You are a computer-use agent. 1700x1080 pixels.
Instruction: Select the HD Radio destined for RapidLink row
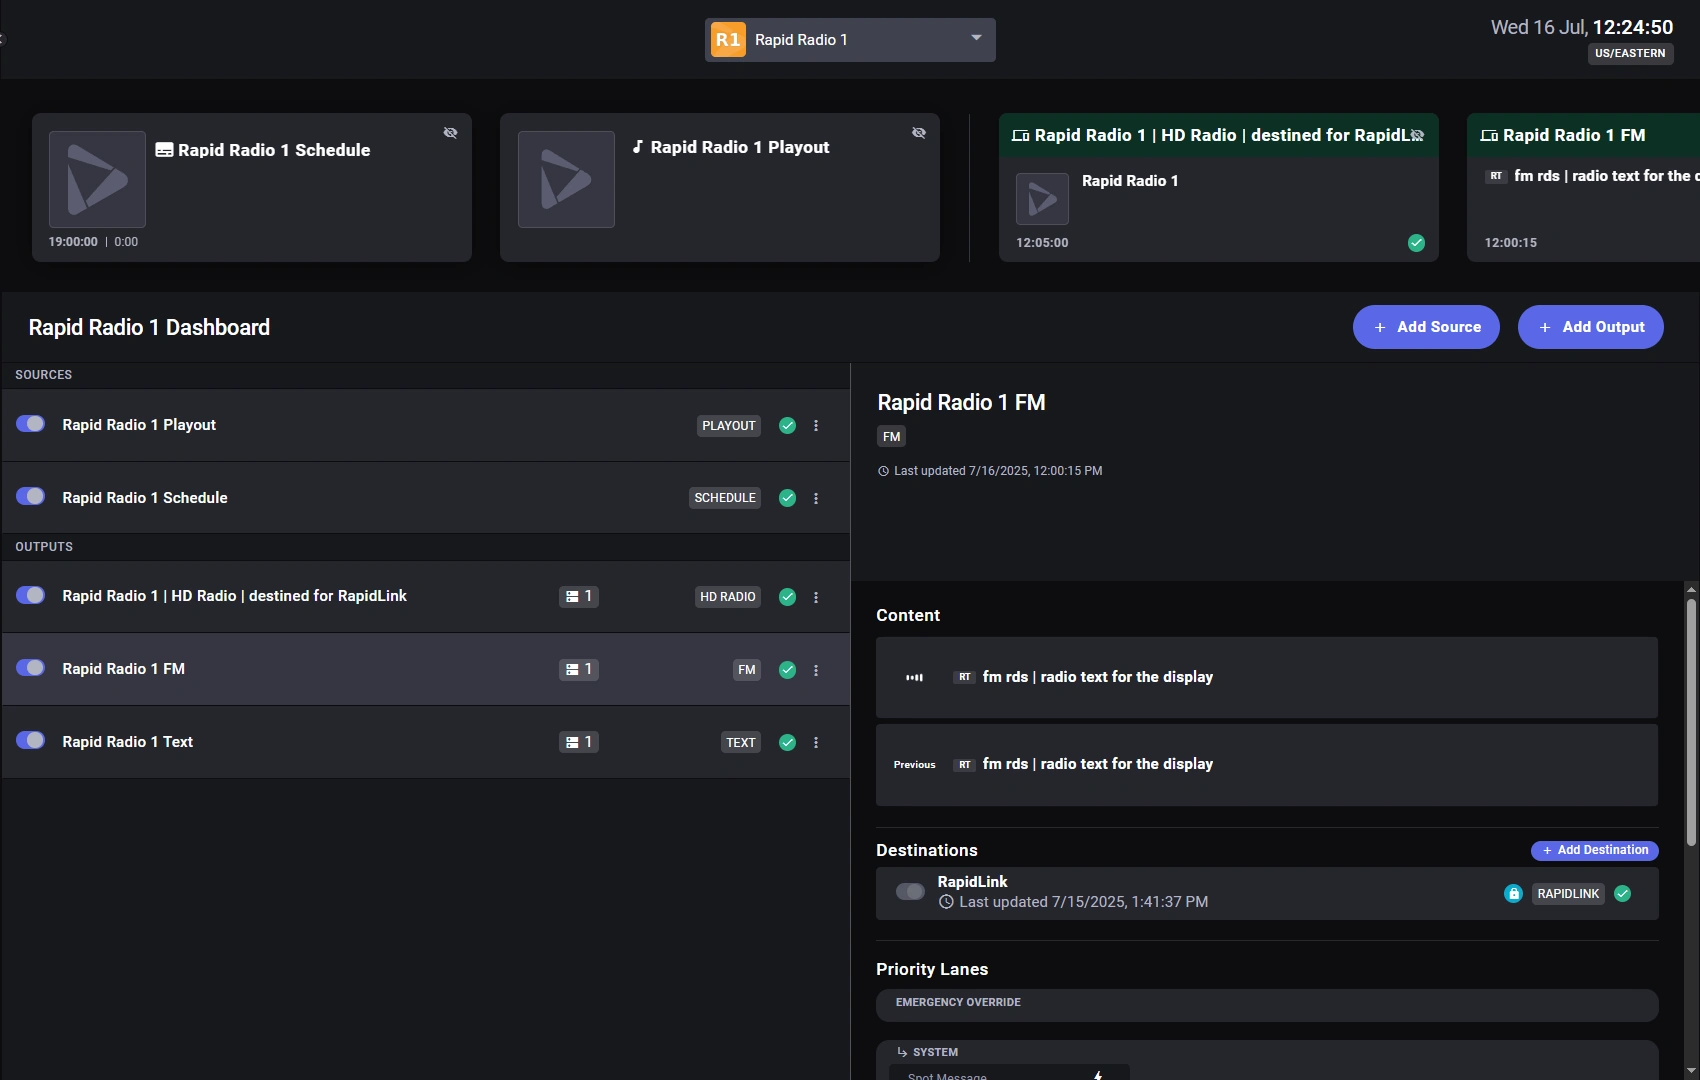(426, 597)
